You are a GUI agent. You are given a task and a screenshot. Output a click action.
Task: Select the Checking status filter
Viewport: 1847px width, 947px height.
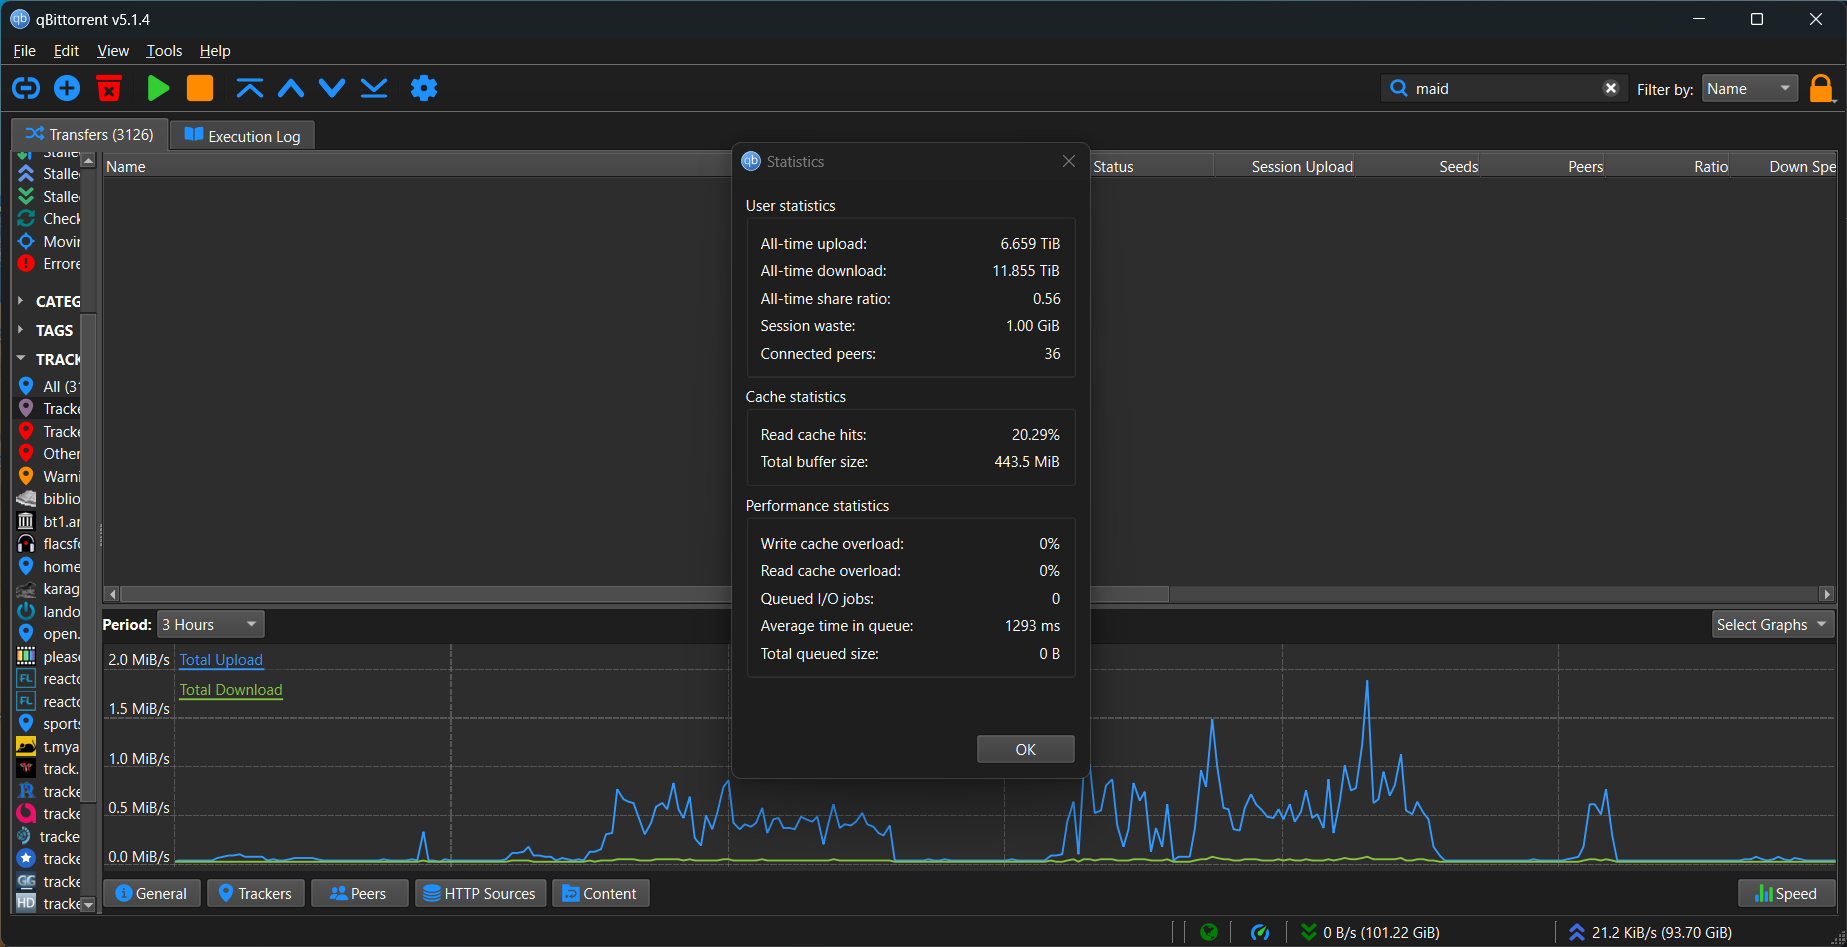[49, 218]
